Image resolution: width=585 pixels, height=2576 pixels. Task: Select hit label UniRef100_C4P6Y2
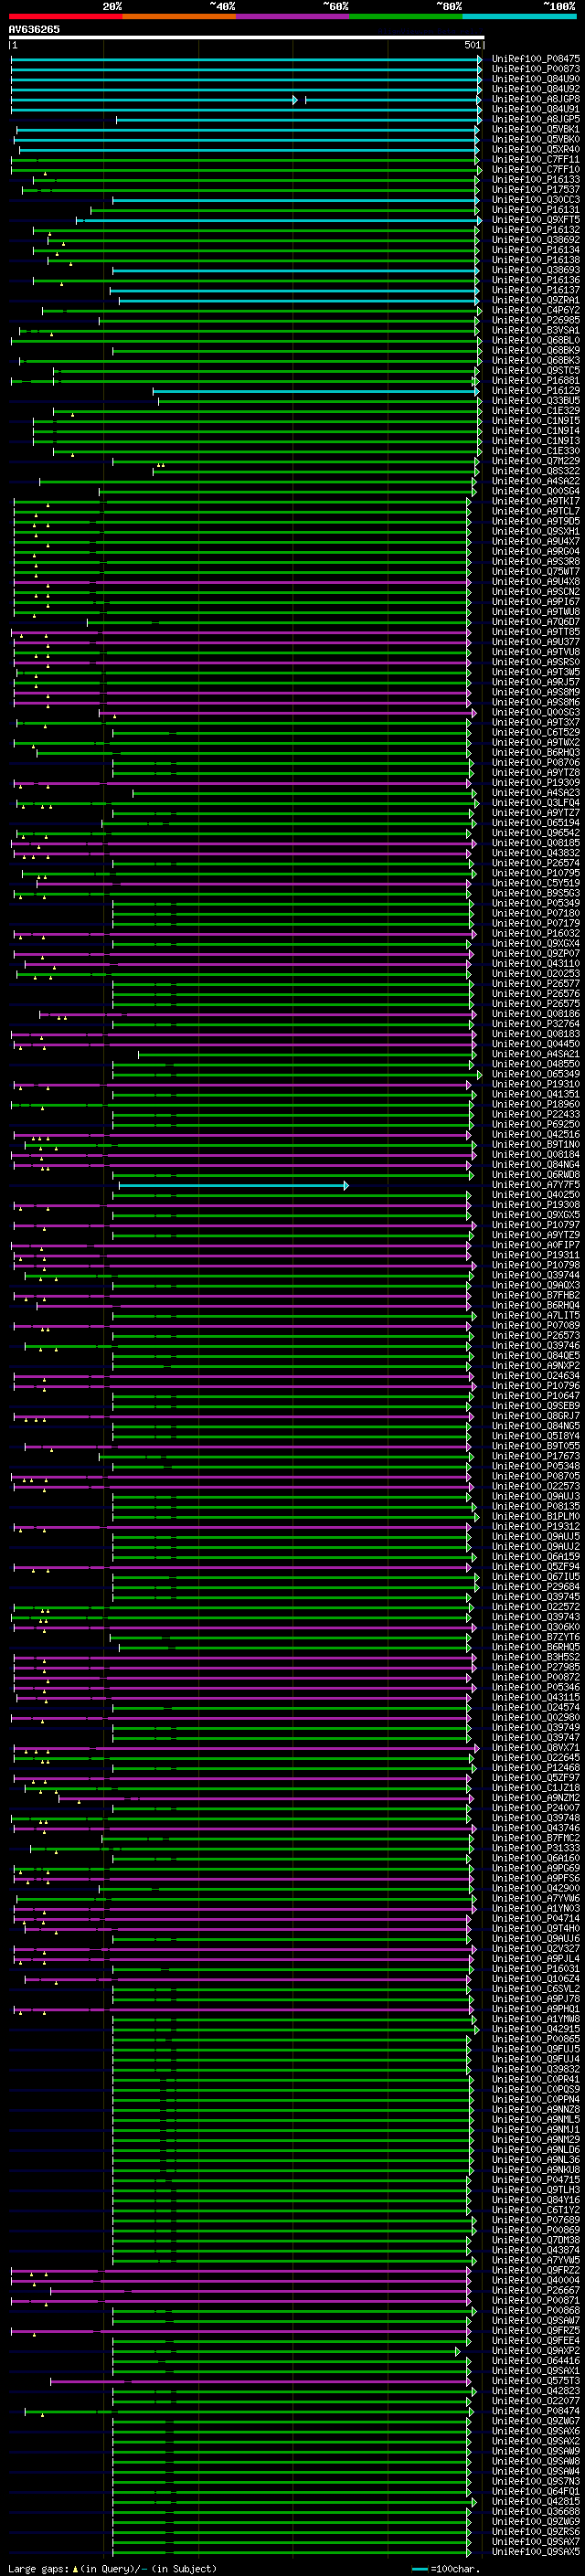[x=536, y=310]
